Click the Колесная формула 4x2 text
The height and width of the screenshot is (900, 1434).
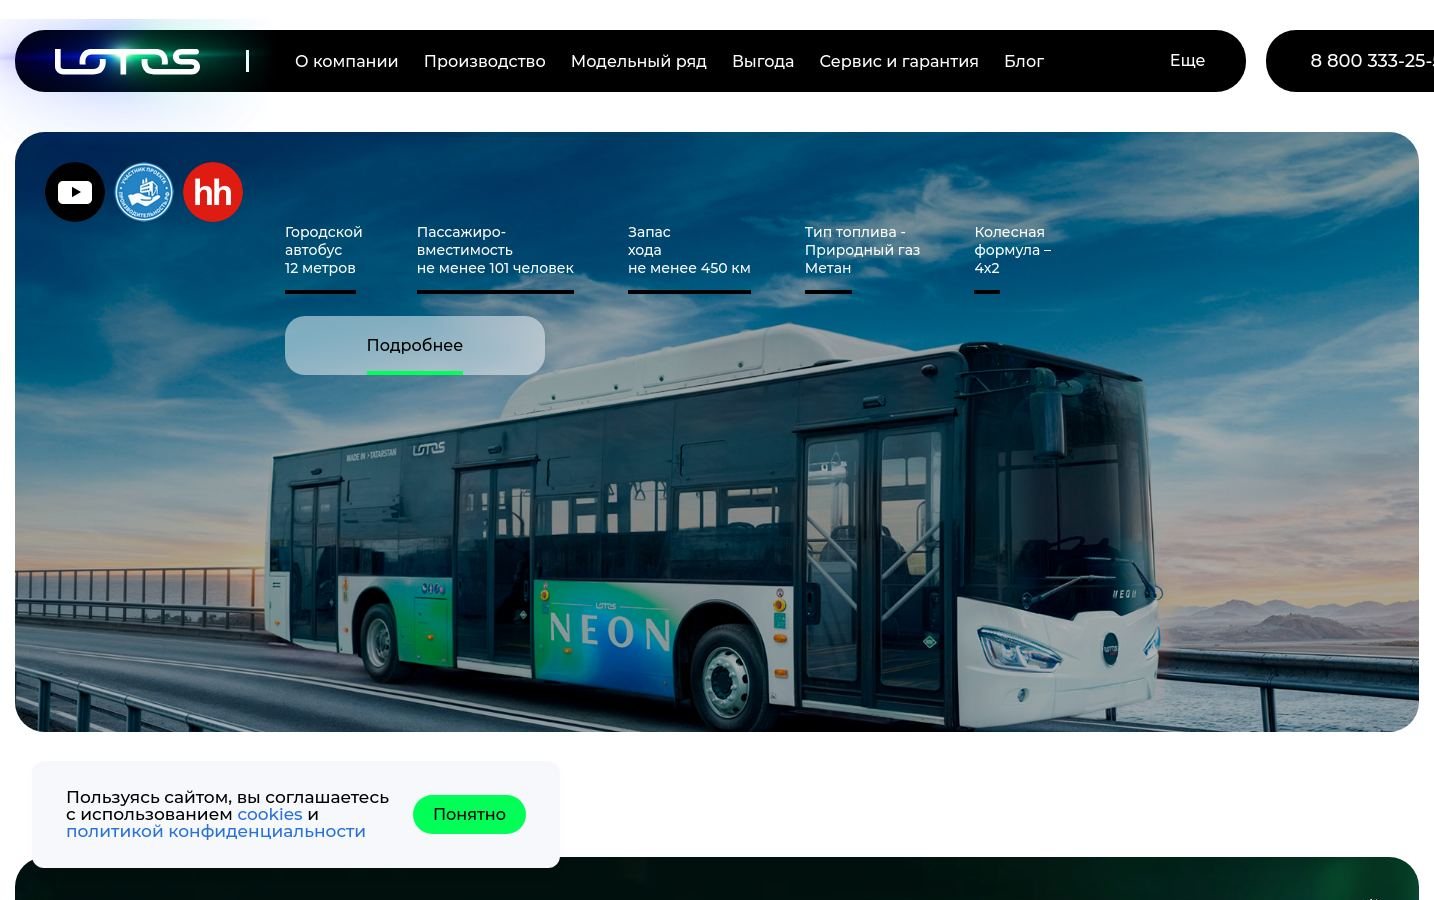[1013, 250]
